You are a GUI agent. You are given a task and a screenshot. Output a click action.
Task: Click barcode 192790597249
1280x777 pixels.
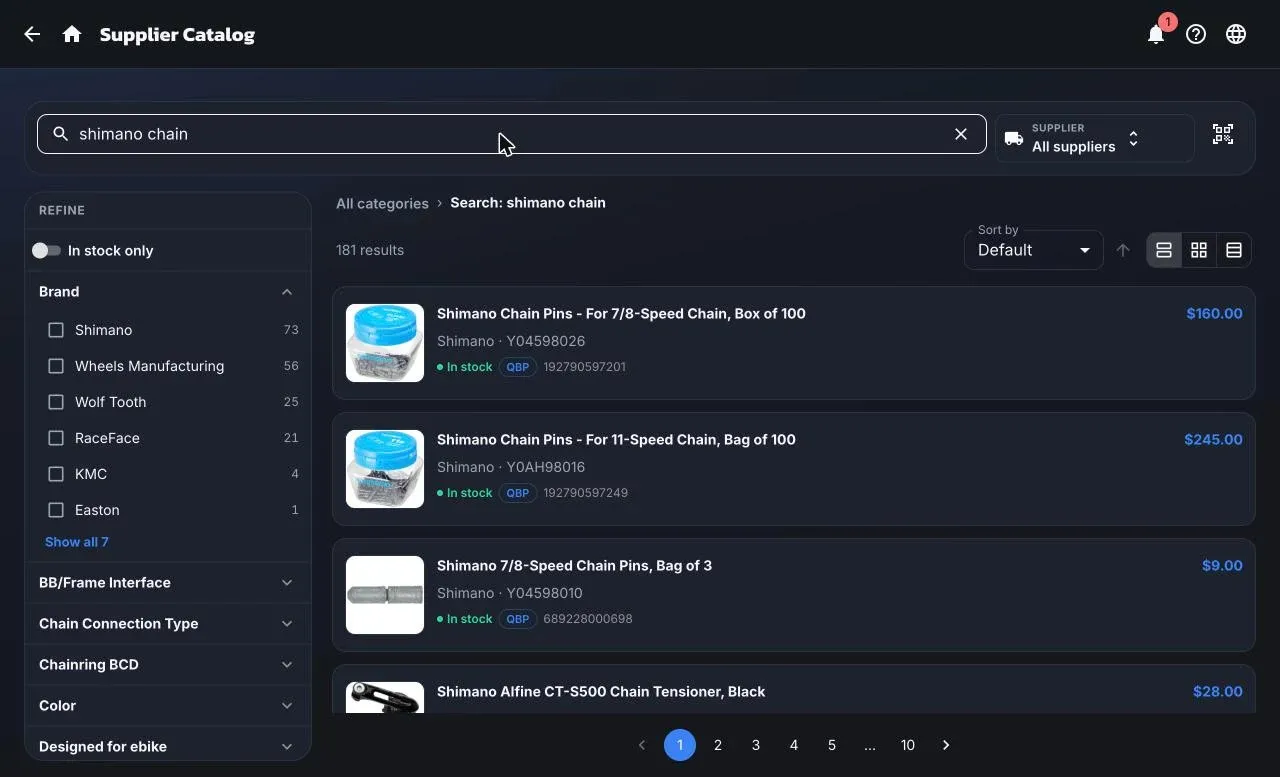[x=585, y=493]
